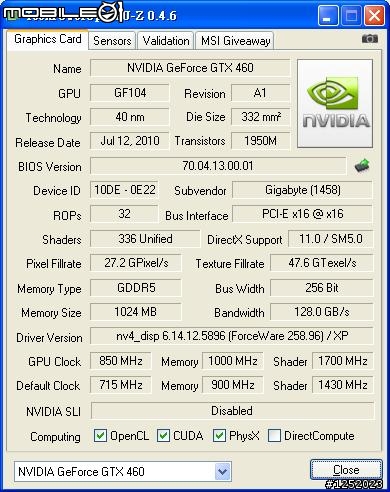Open the Validation tab

point(166,41)
